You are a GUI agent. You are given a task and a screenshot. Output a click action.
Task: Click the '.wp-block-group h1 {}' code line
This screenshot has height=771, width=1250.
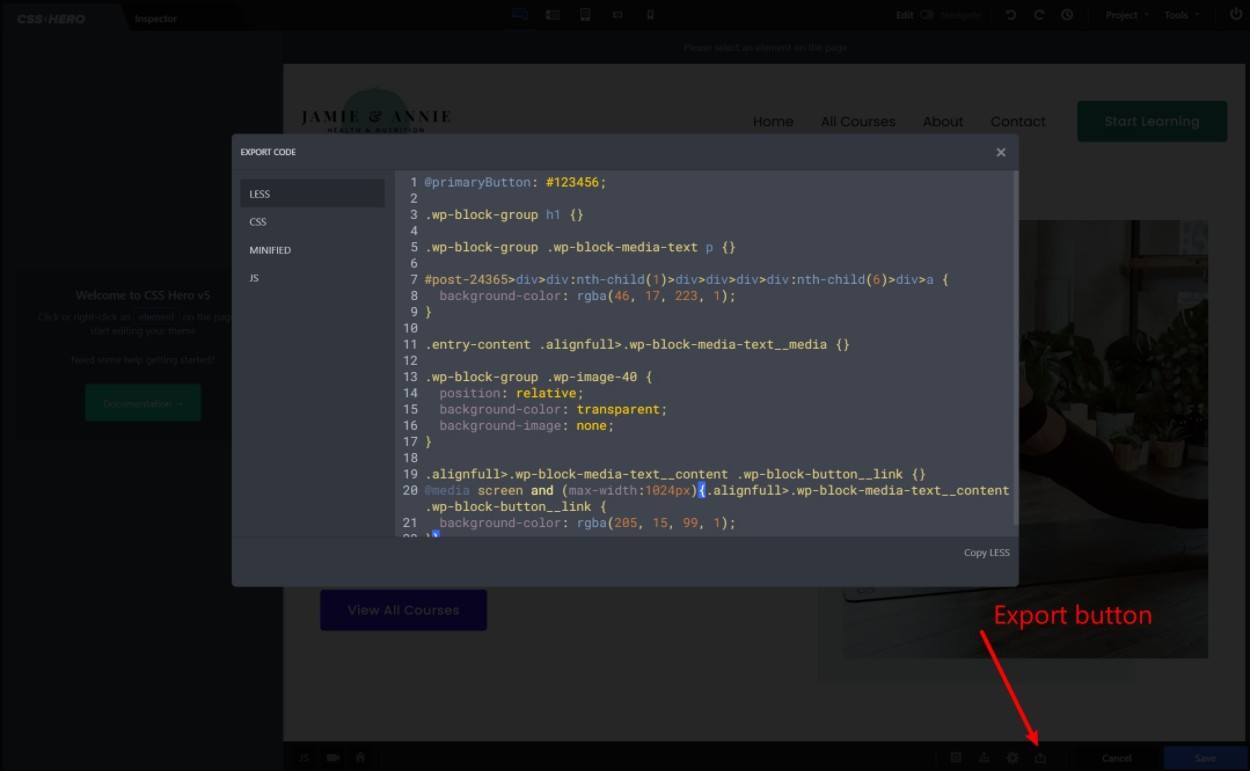503,215
